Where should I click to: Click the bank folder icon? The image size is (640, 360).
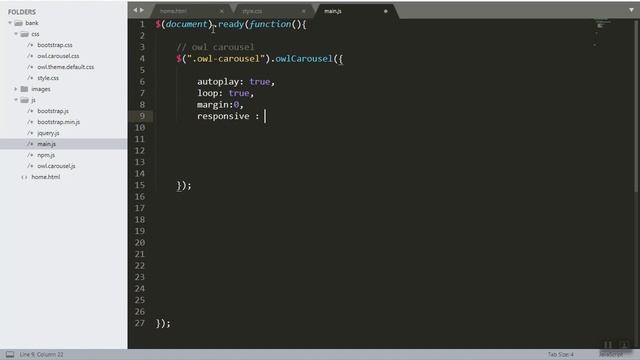tap(18, 23)
